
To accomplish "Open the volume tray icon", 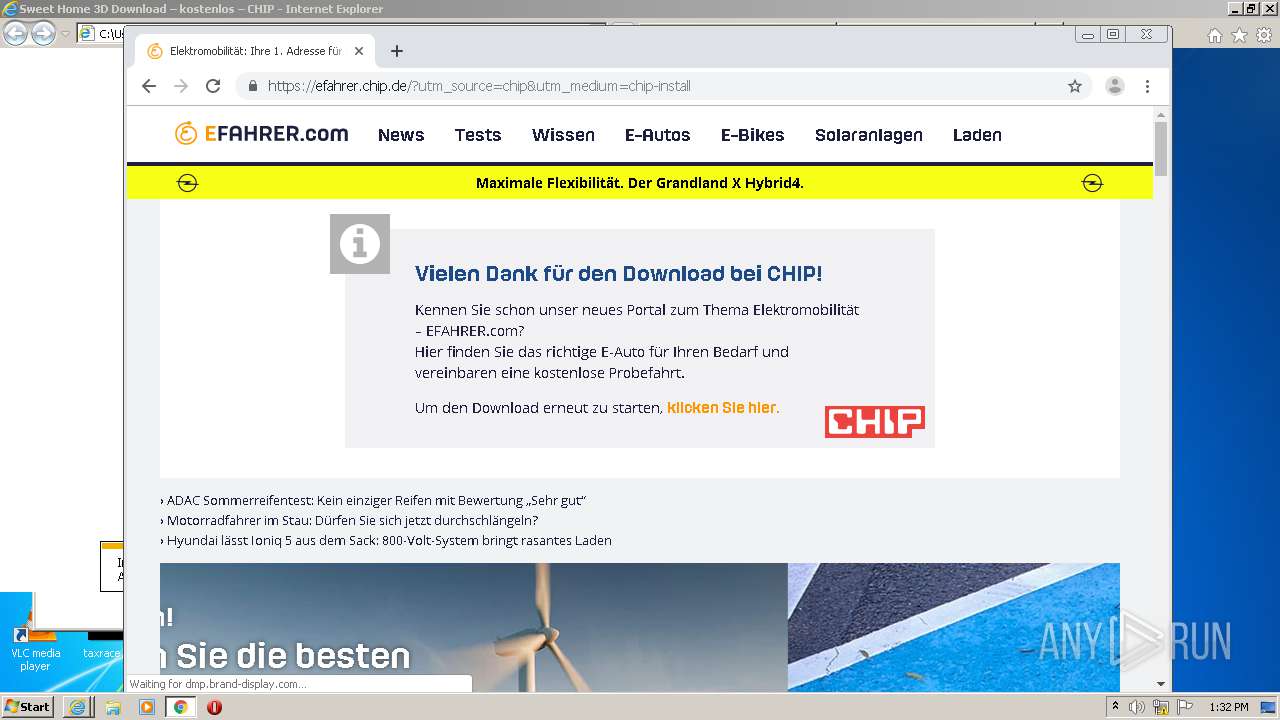I will [1137, 707].
